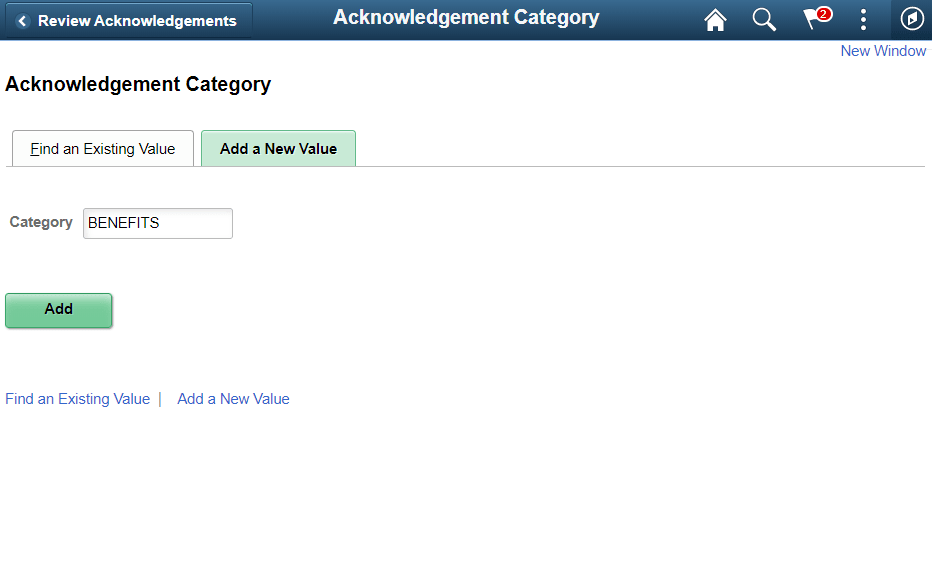The height and width of the screenshot is (582, 932).
Task: Open the New Window link
Action: point(883,50)
